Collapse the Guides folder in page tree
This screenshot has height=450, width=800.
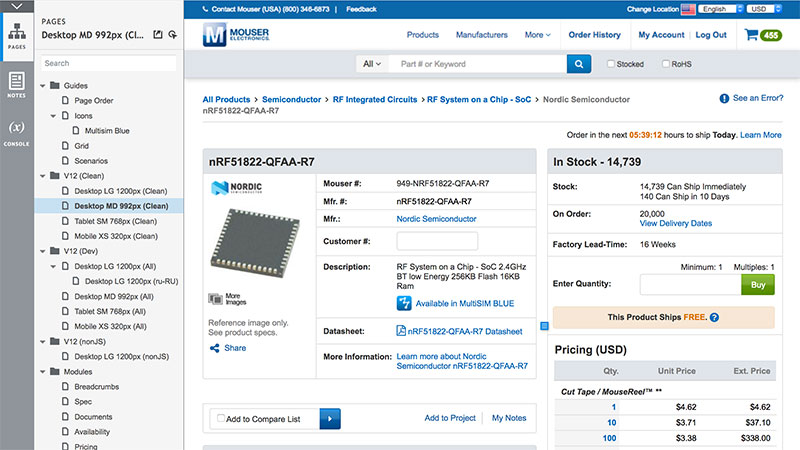point(43,85)
